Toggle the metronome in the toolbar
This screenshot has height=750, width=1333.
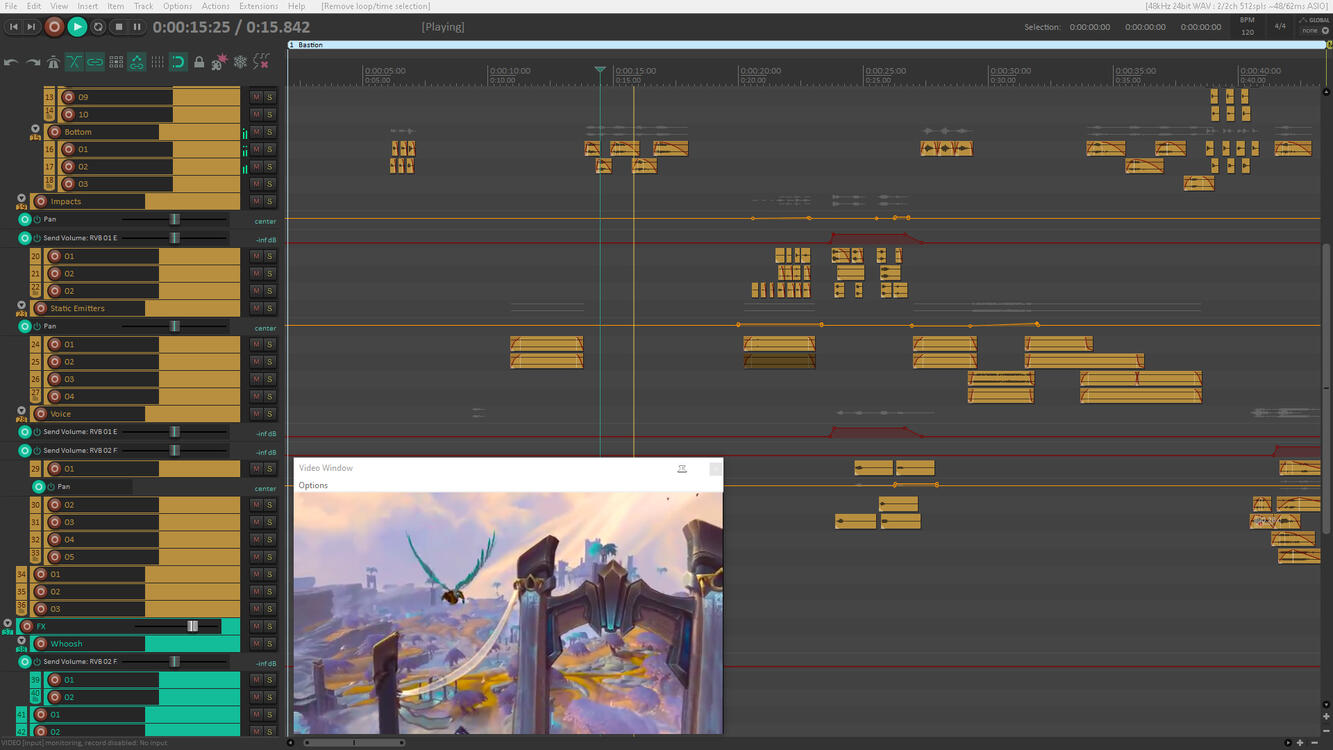[53, 61]
